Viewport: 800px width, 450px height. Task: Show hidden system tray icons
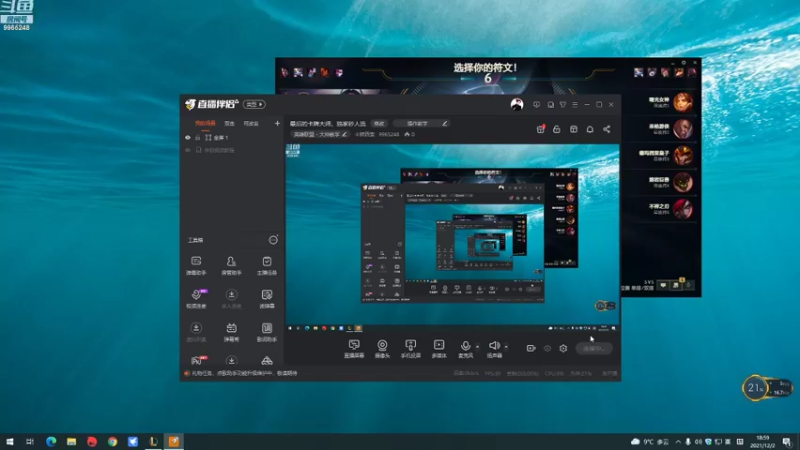(678, 442)
